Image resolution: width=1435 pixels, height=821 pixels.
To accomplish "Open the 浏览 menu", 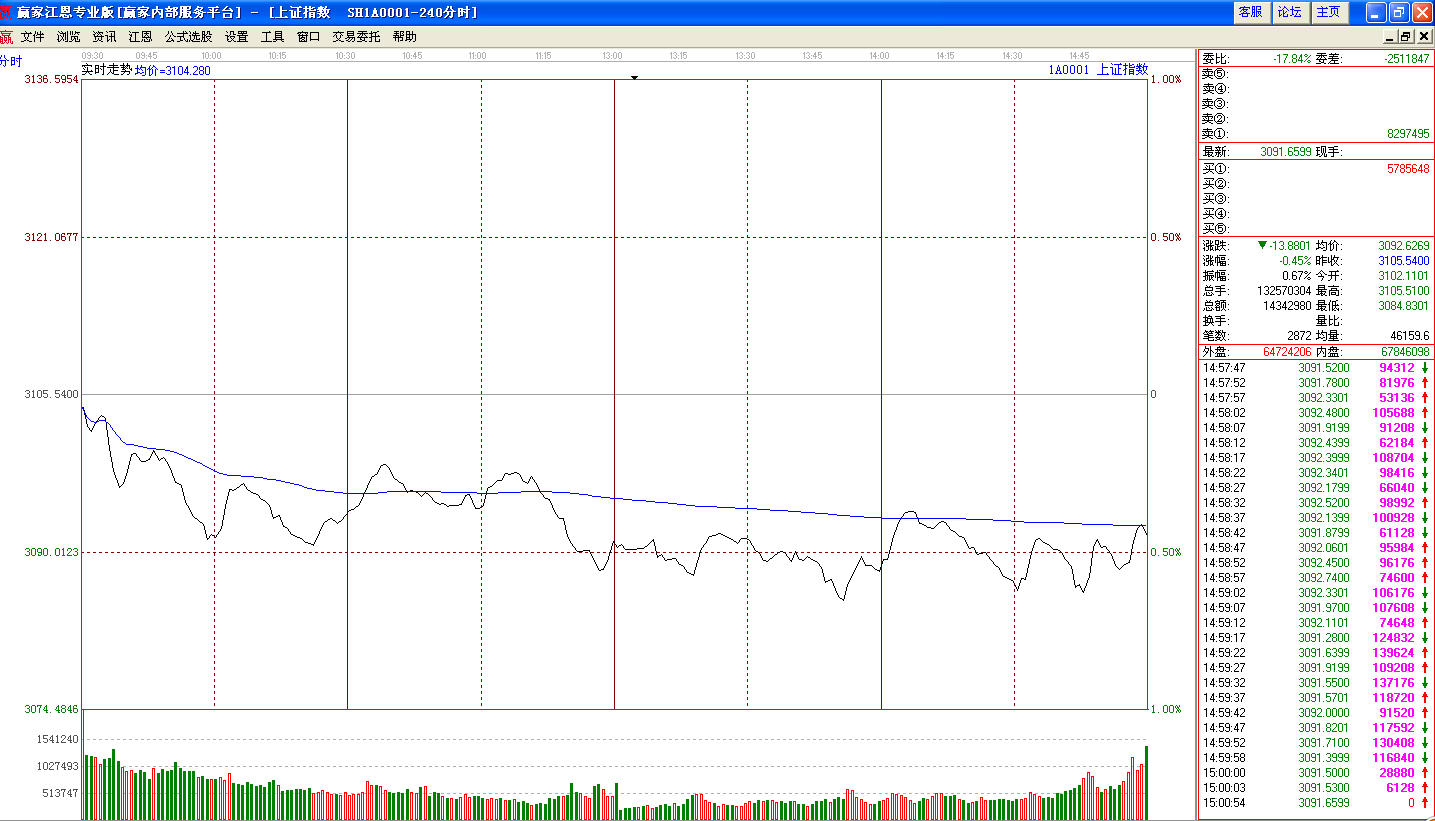I will tap(69, 37).
